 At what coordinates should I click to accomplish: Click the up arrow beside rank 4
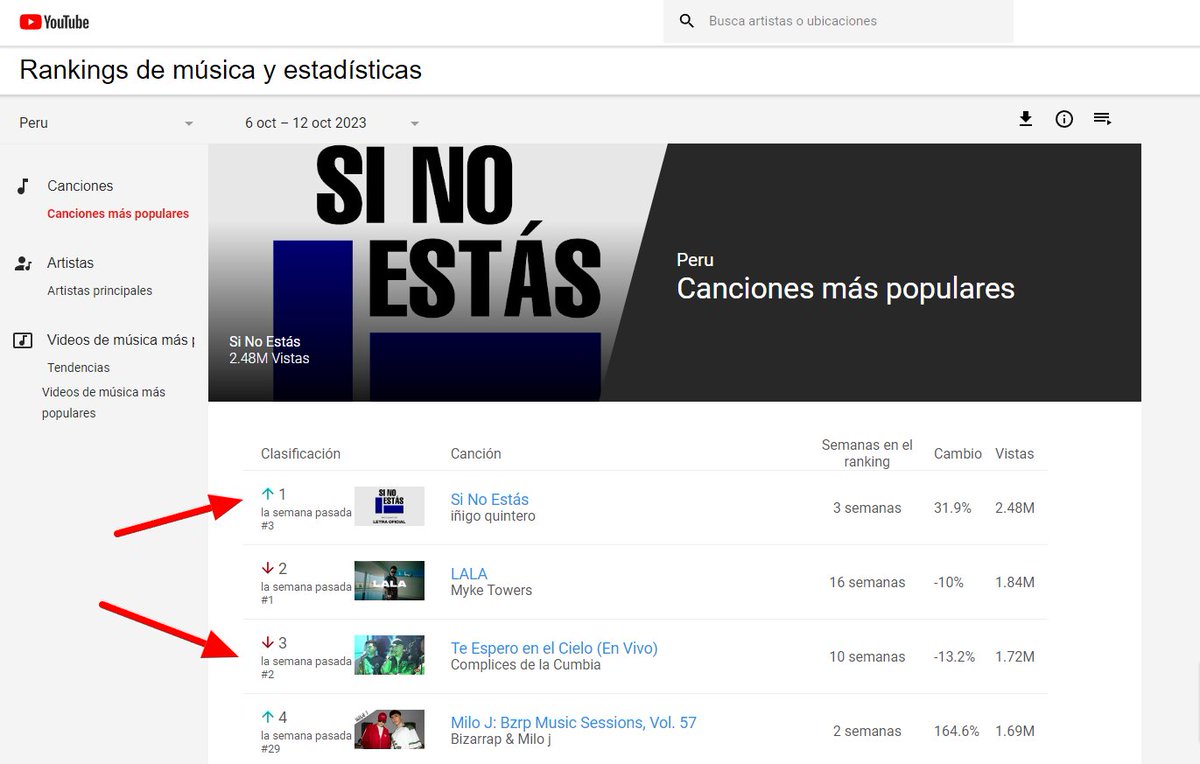pos(267,717)
